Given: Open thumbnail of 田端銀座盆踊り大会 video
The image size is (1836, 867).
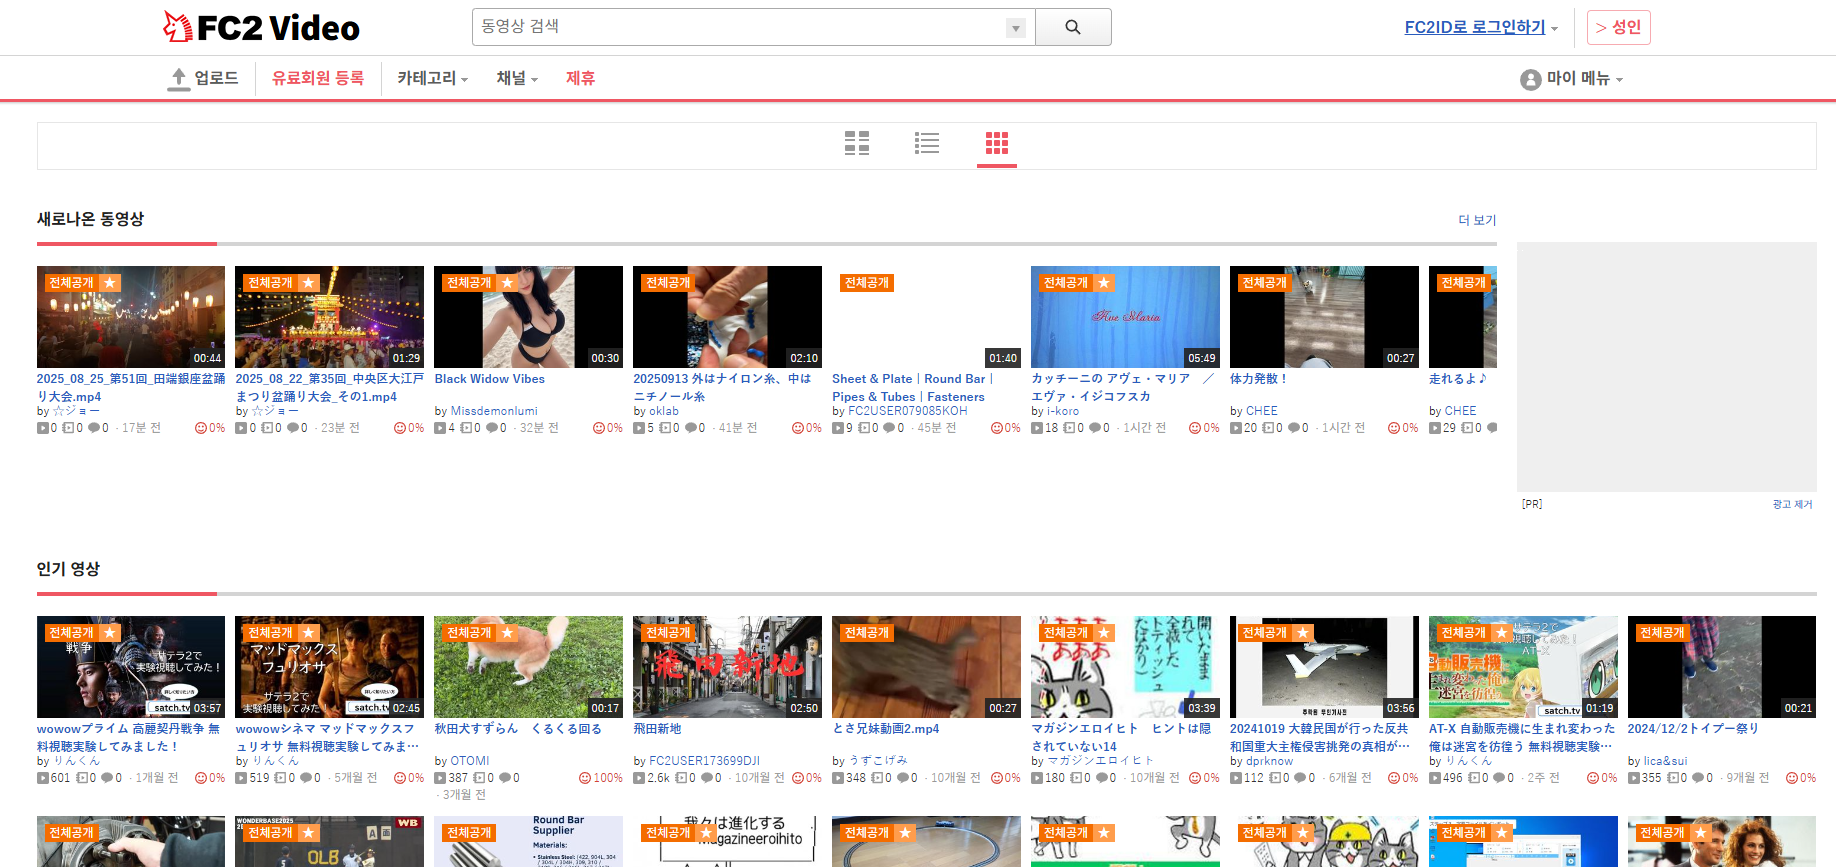Looking at the screenshot, I should 131,317.
